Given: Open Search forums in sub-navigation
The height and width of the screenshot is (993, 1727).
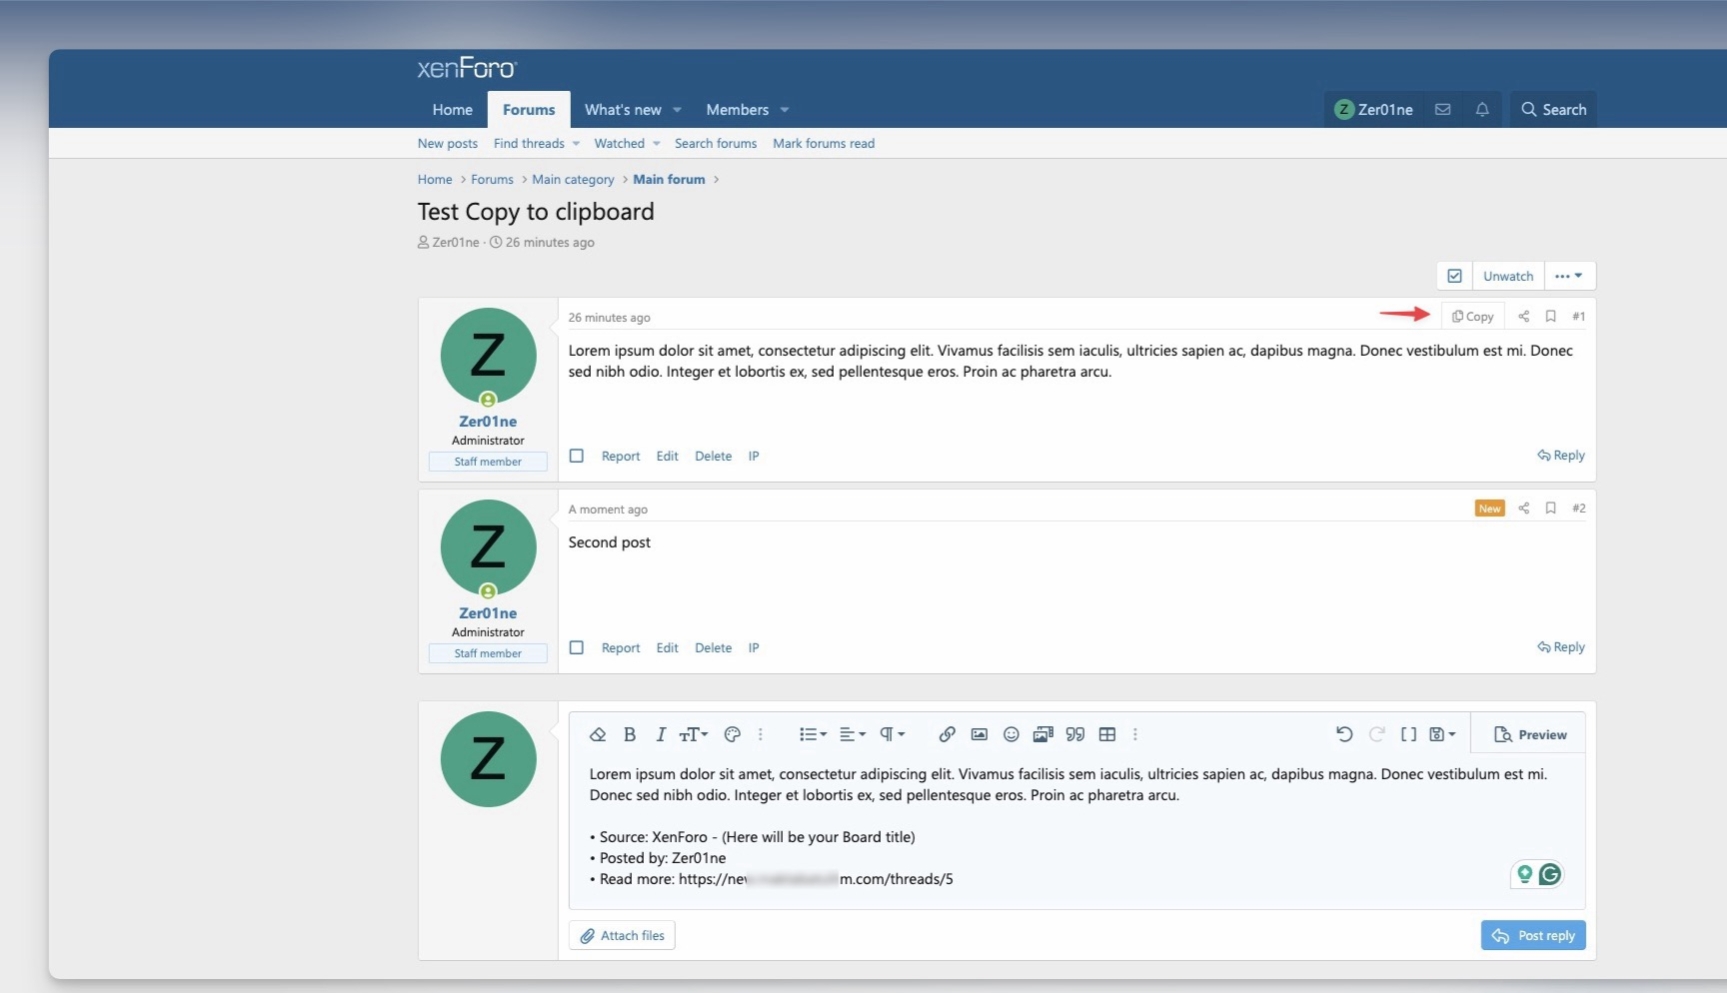Looking at the screenshot, I should (715, 143).
